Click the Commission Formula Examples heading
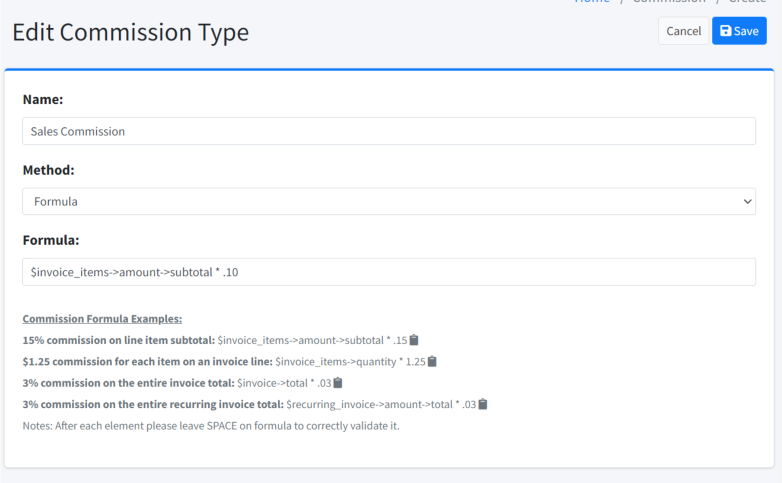782x483 pixels. [102, 319]
